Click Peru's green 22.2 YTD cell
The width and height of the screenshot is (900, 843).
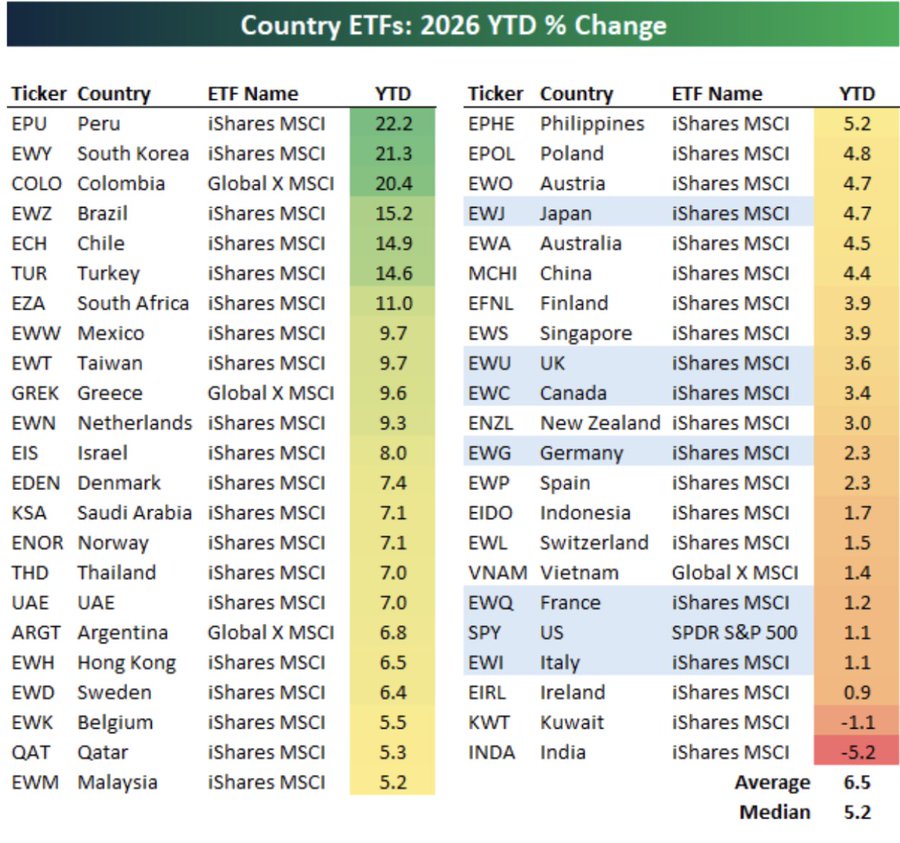(x=392, y=124)
